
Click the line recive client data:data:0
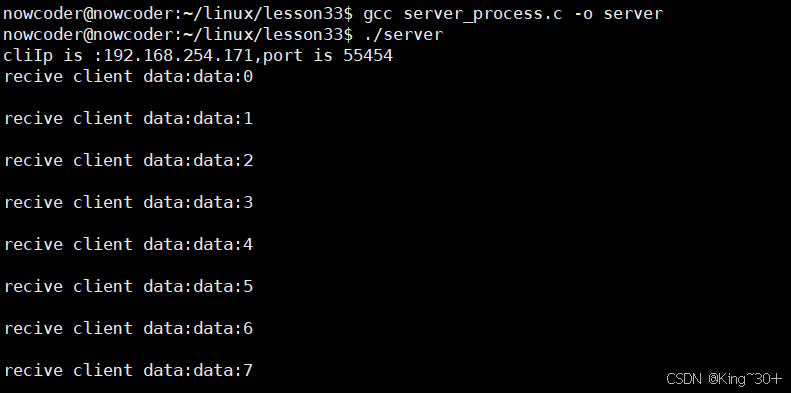tap(128, 76)
